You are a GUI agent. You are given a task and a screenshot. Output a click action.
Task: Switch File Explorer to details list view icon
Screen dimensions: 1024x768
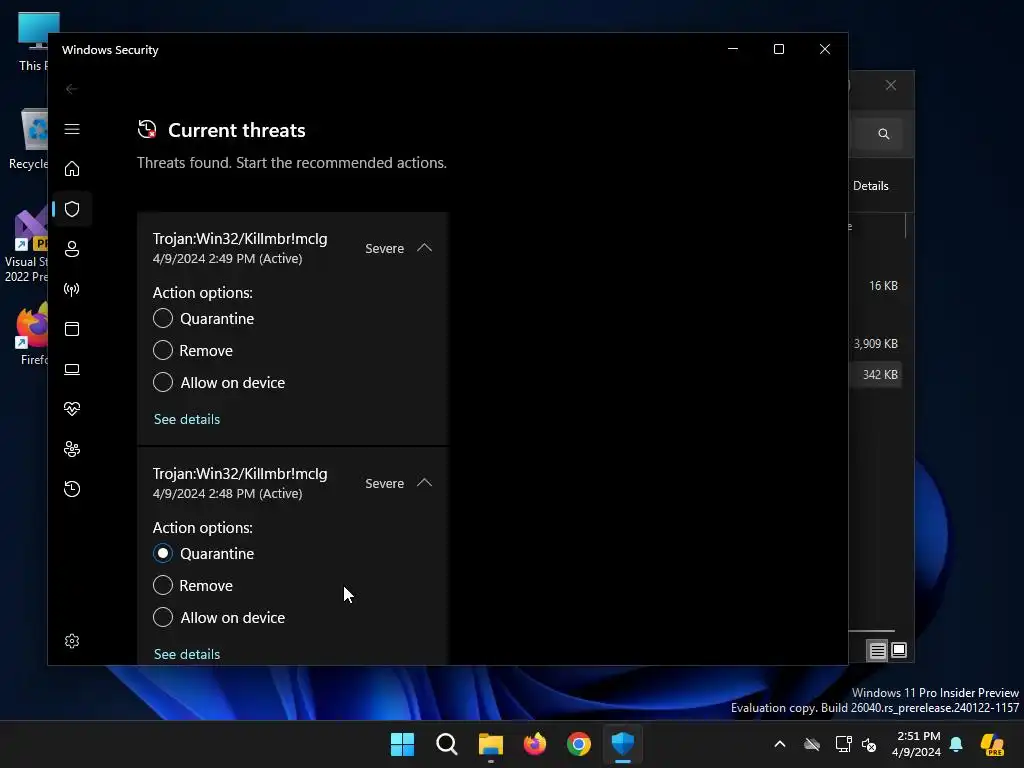click(877, 650)
